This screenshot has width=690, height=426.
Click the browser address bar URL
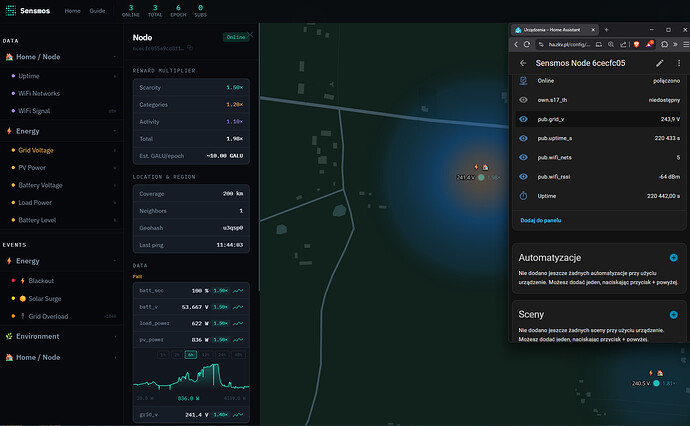(x=569, y=44)
